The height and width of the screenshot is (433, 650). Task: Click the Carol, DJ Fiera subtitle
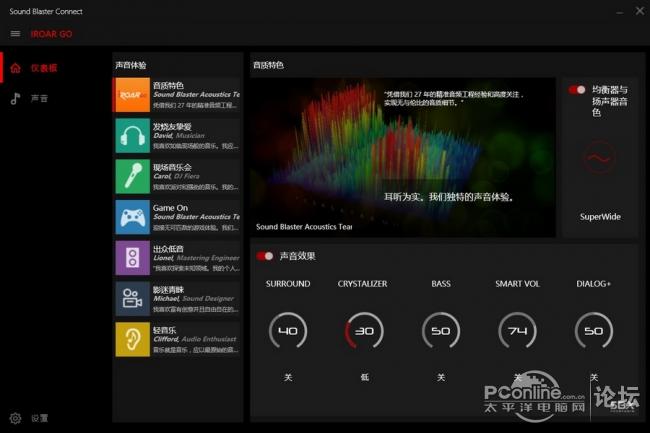click(x=177, y=176)
